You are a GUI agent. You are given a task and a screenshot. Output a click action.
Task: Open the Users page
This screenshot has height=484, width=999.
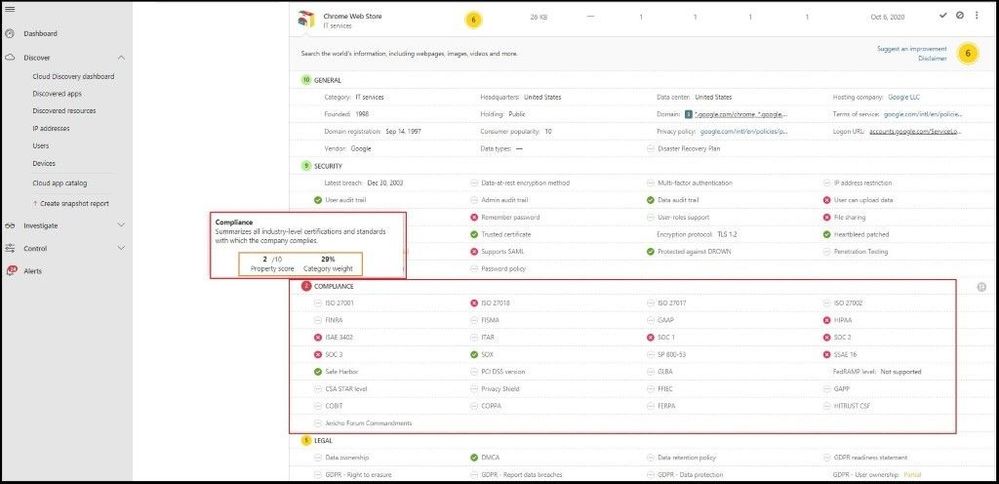click(x=41, y=146)
